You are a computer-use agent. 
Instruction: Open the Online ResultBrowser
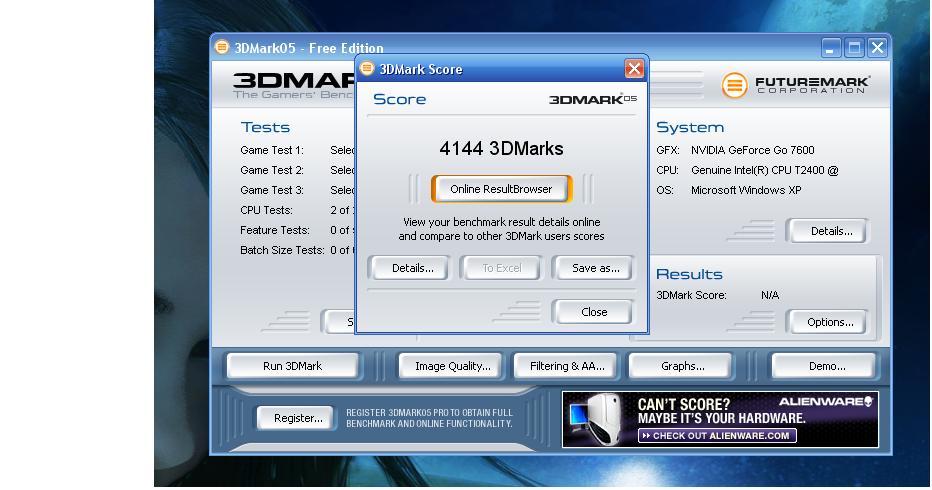501,189
